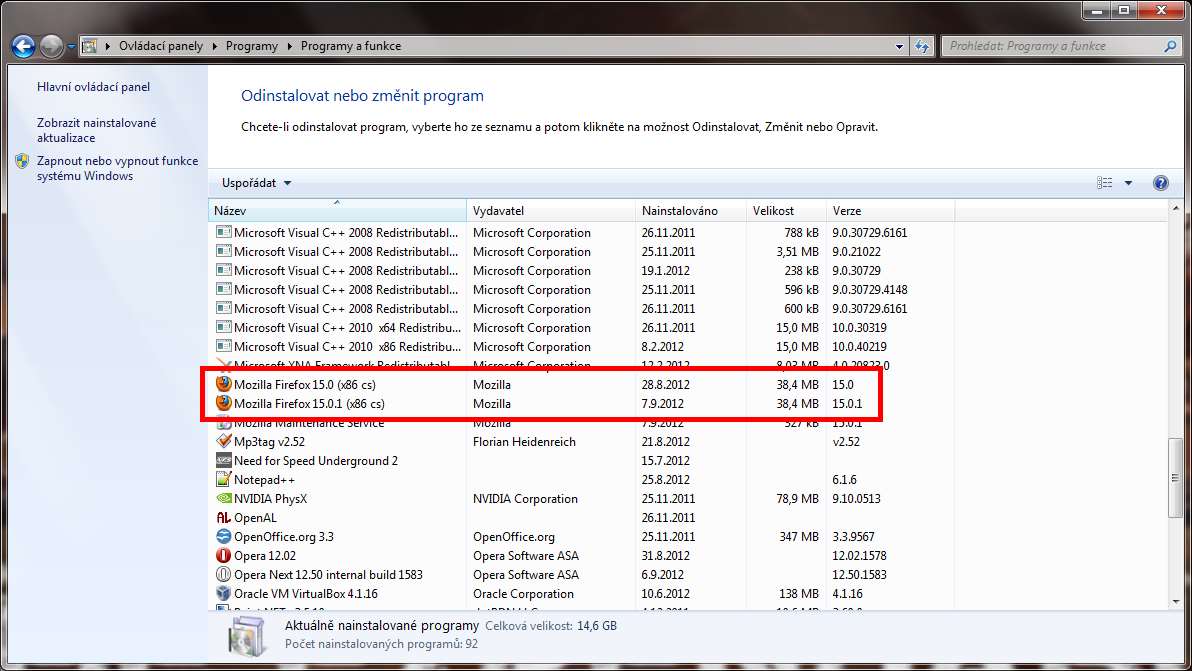Sort by Vydavatel column header
Screen dimensions: 1192x671
coord(550,210)
